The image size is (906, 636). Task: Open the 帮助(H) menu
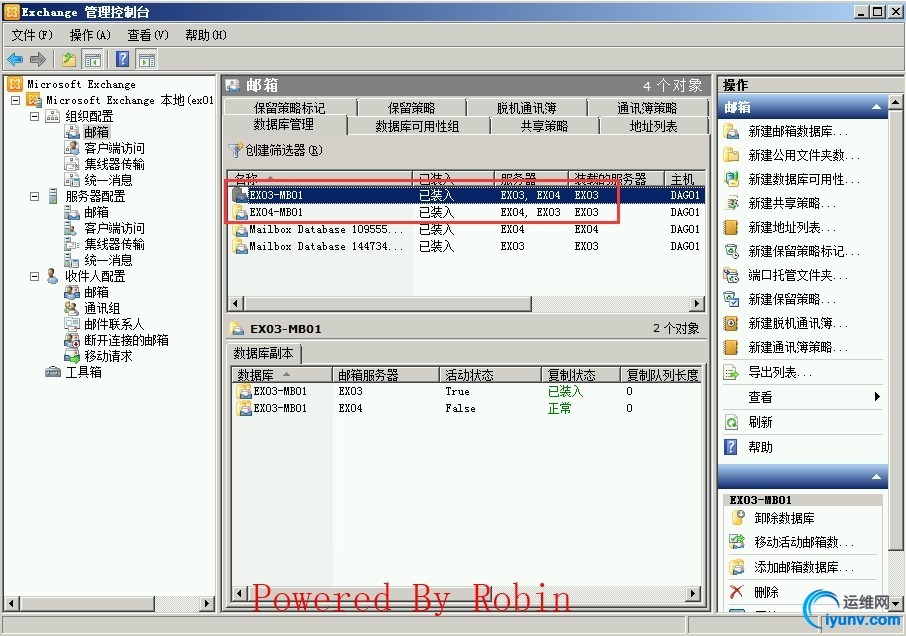coord(206,35)
